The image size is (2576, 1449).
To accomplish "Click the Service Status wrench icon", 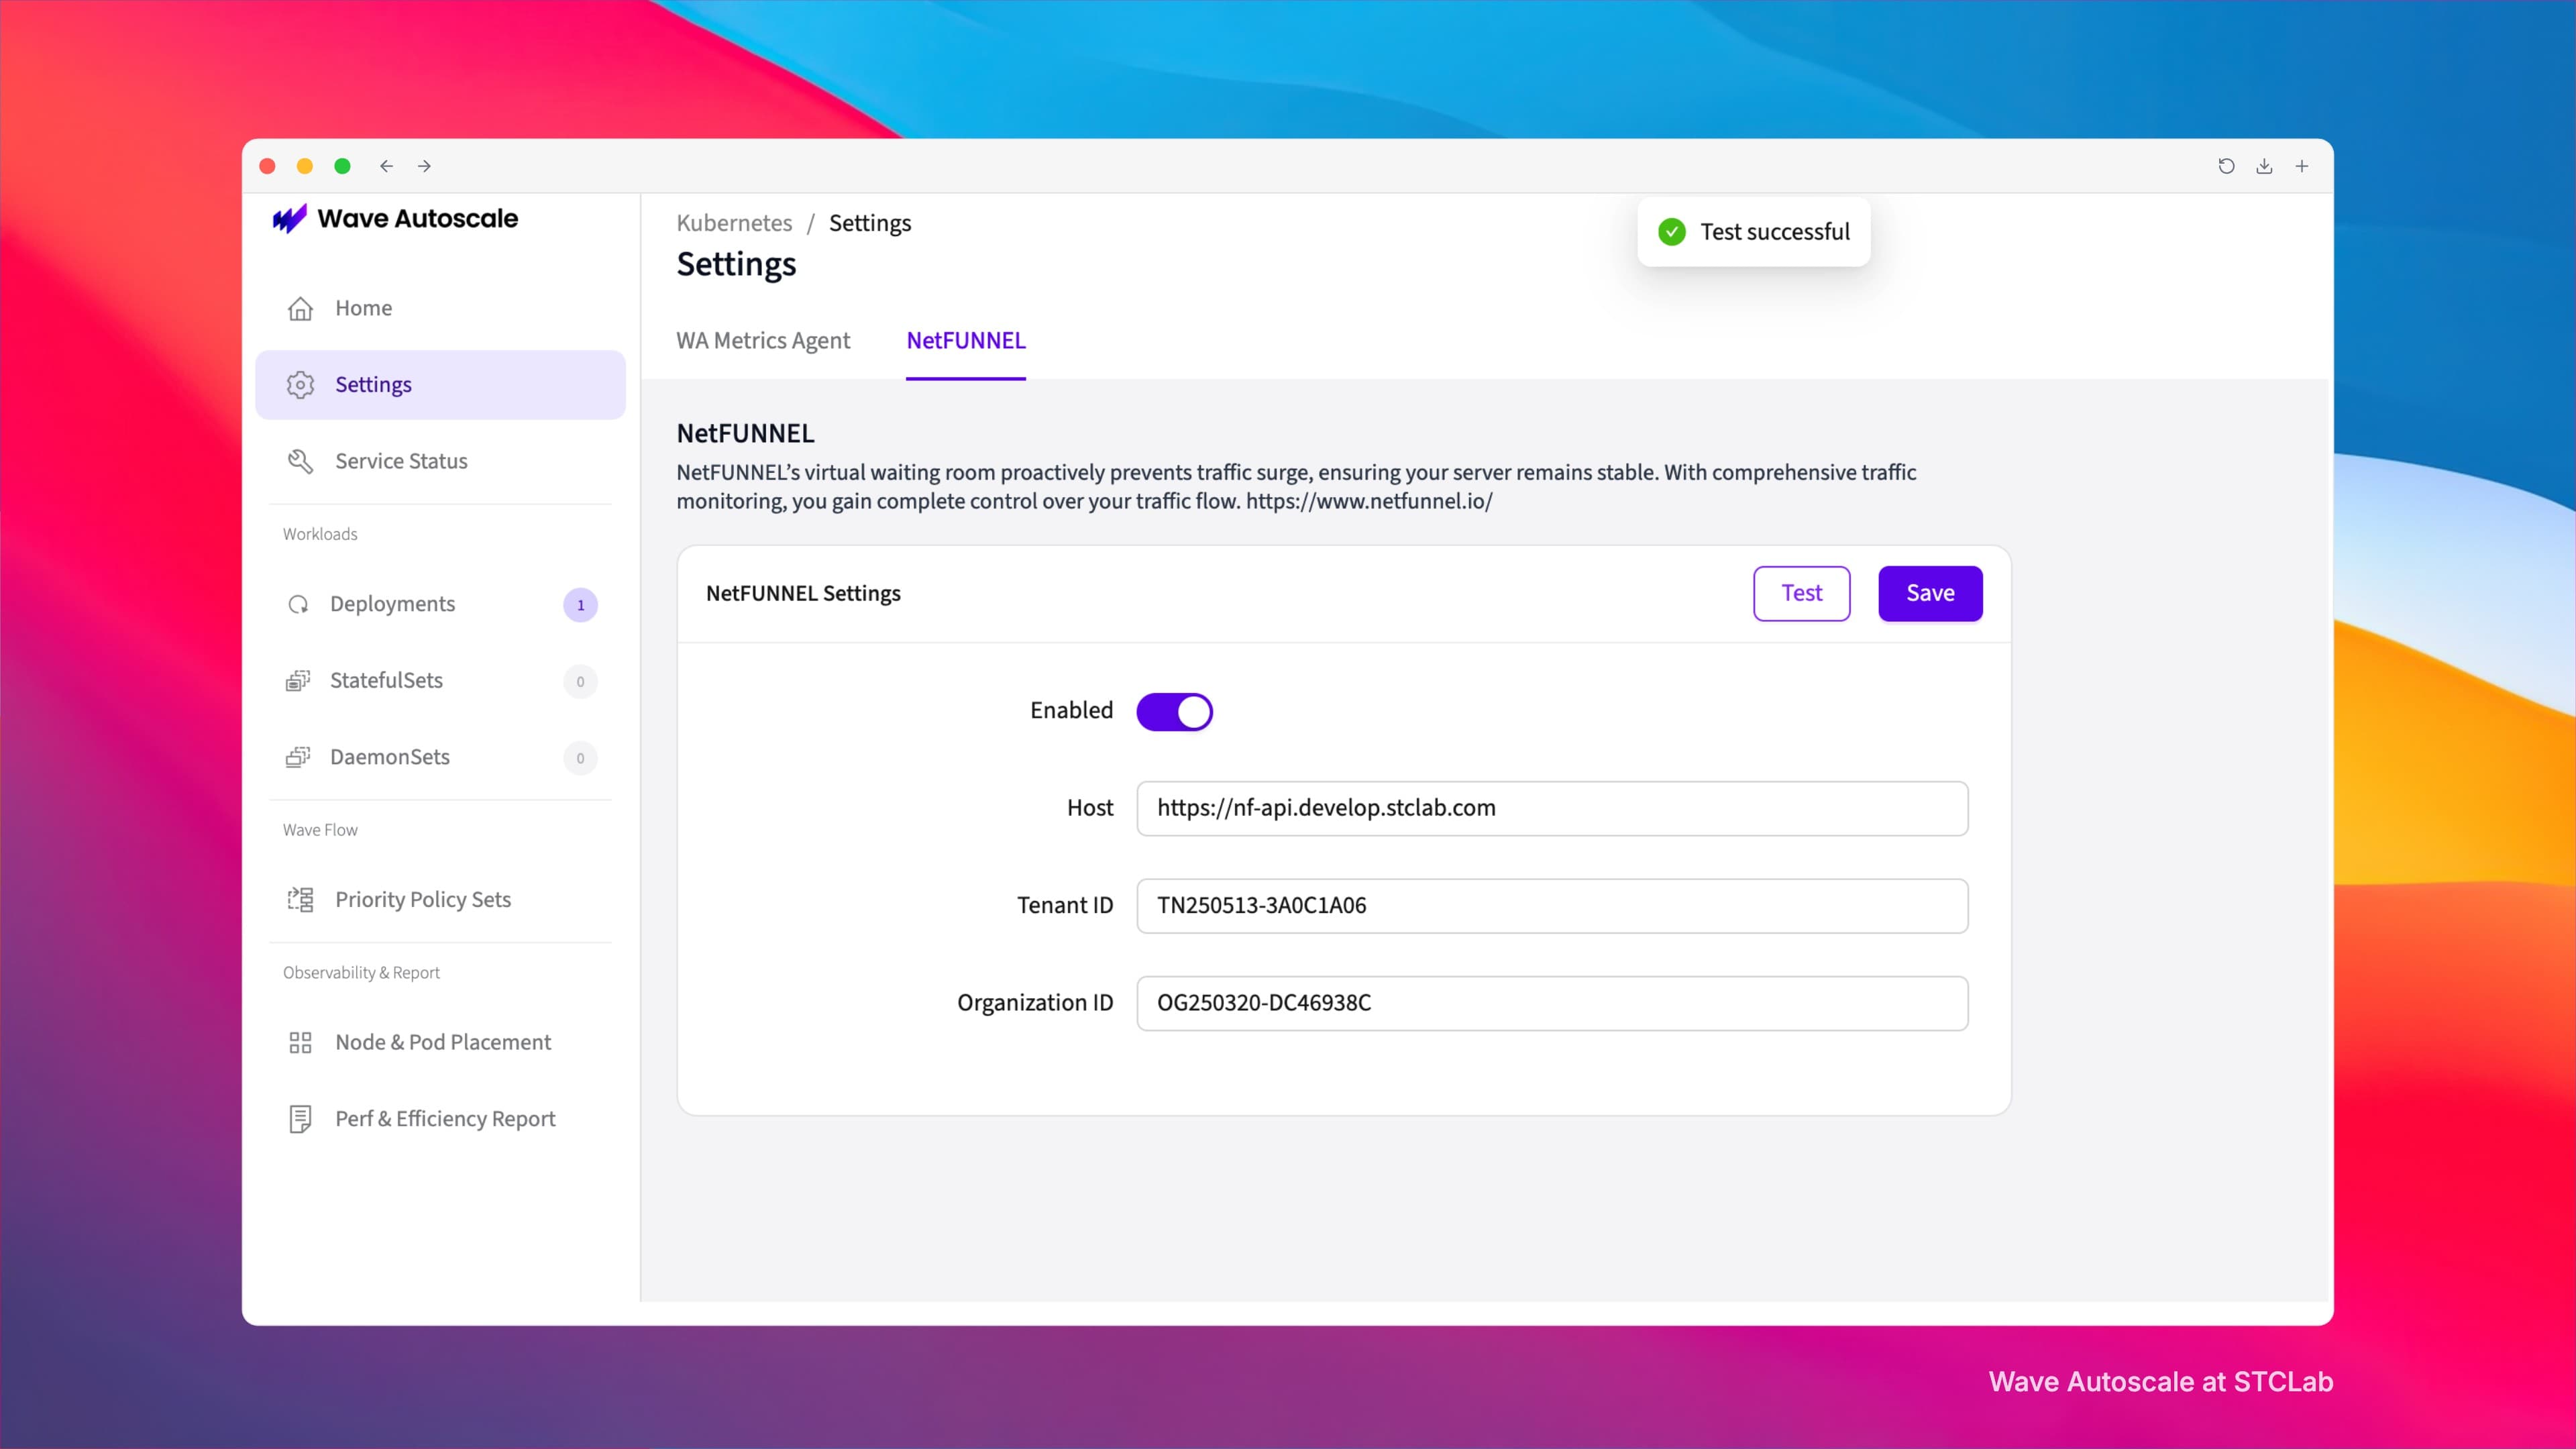I will [x=300, y=461].
